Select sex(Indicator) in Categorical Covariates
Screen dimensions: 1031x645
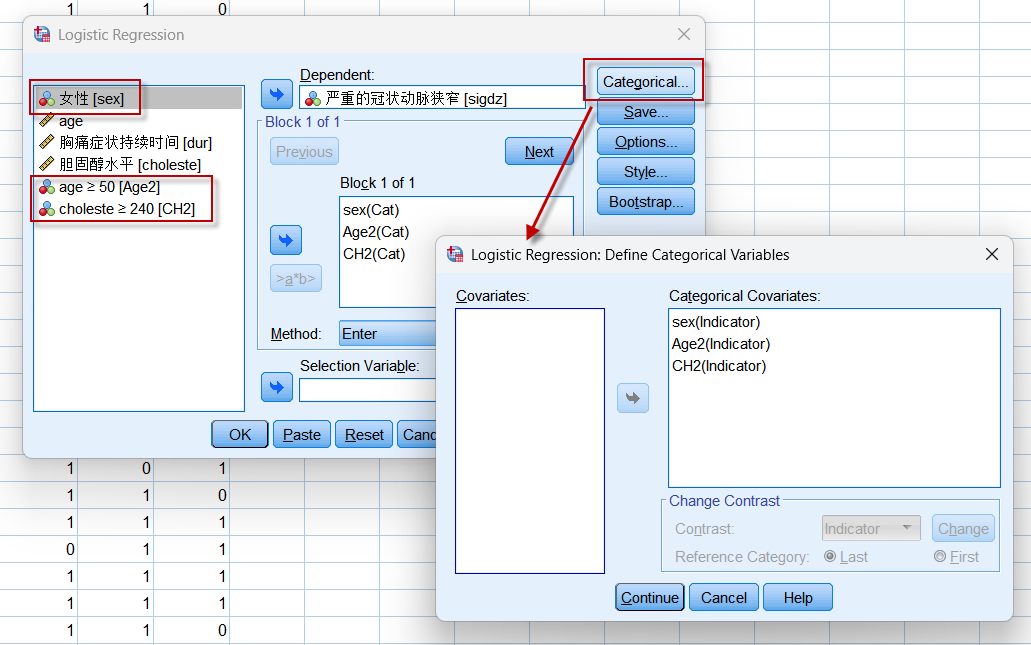(716, 322)
